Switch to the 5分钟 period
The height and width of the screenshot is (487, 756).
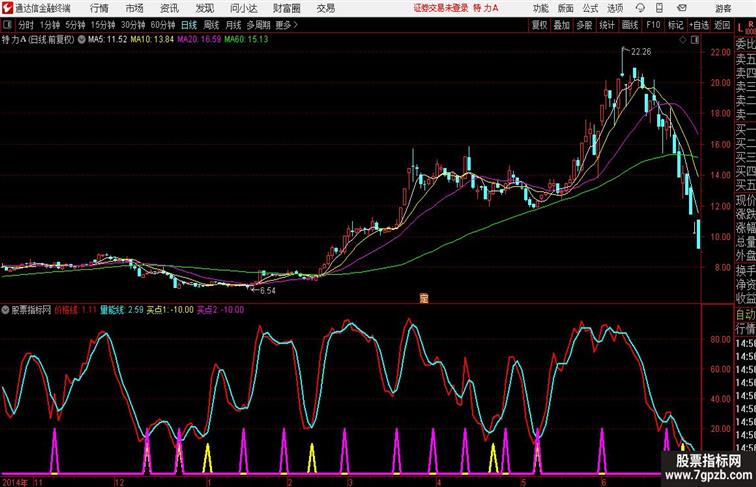(x=75, y=25)
